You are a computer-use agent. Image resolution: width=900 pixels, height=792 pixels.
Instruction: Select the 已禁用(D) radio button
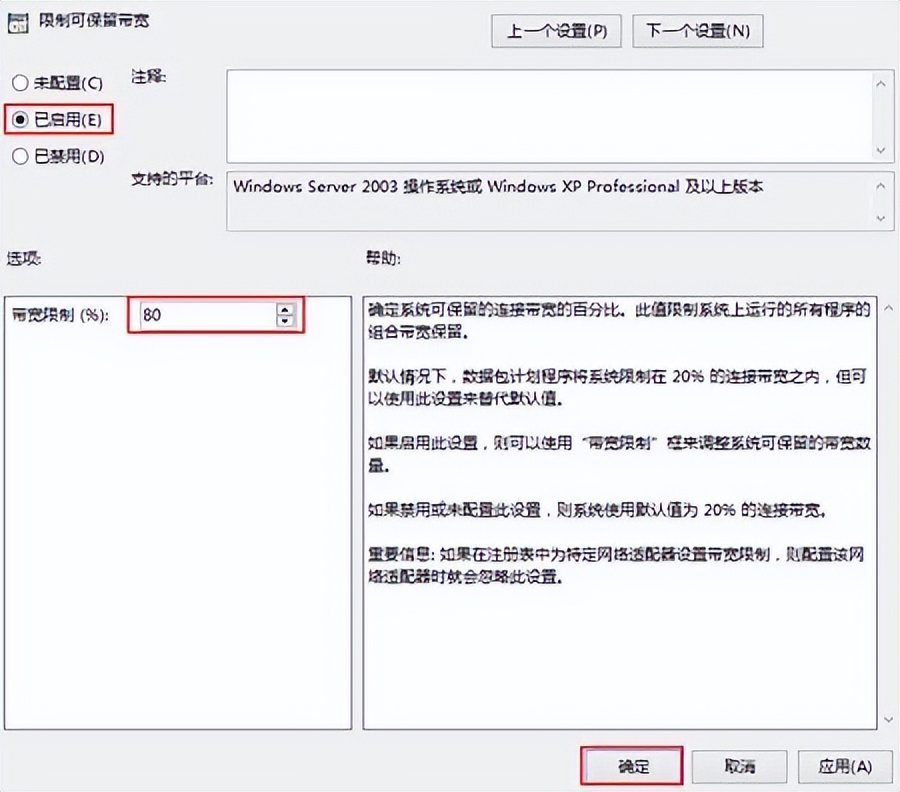click(x=20, y=156)
